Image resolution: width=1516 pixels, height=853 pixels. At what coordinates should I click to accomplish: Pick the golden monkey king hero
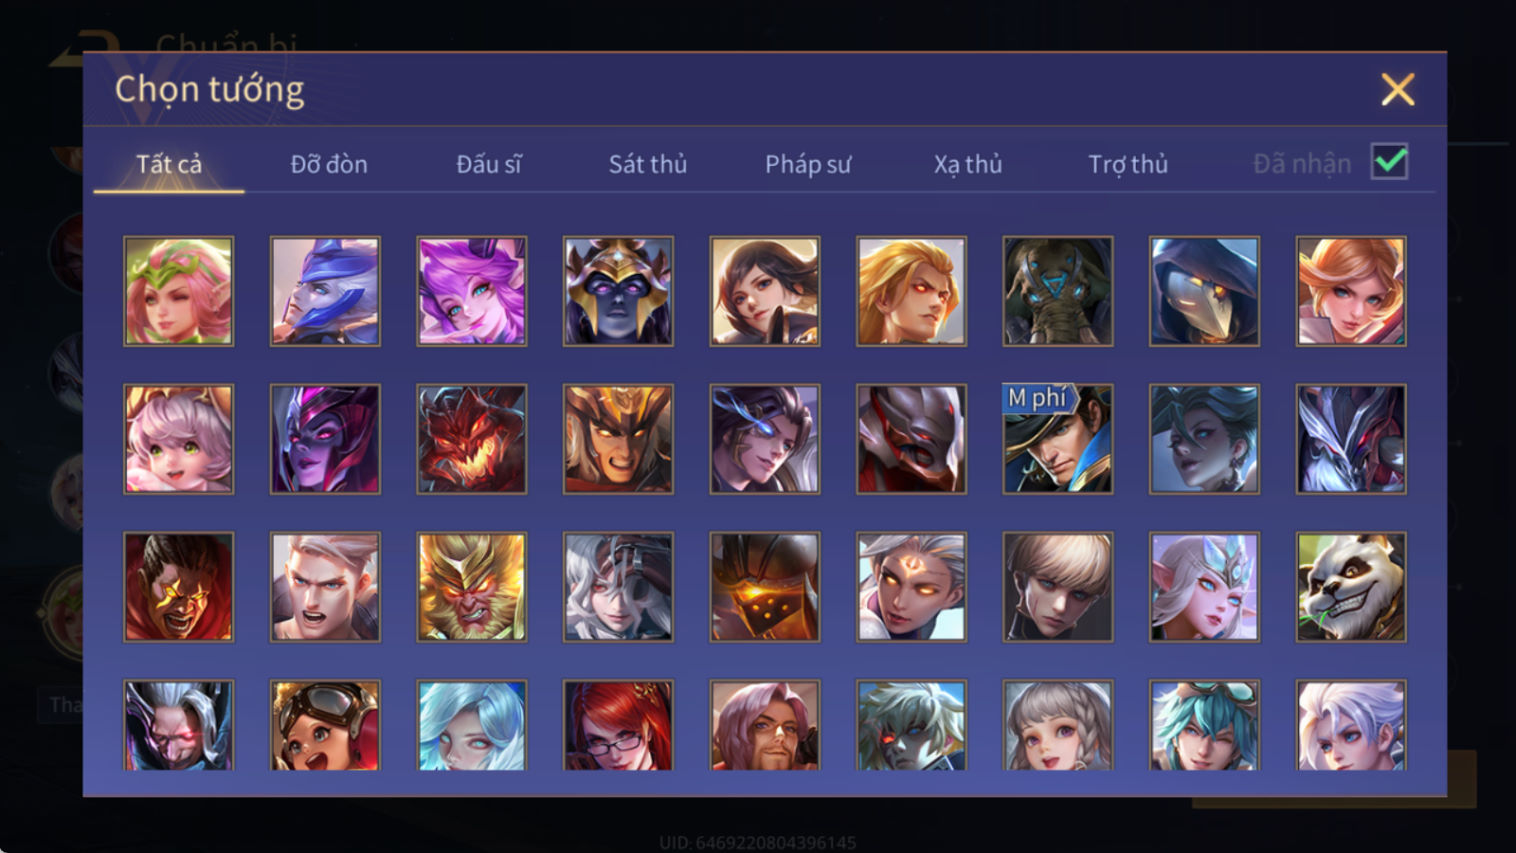pos(471,587)
